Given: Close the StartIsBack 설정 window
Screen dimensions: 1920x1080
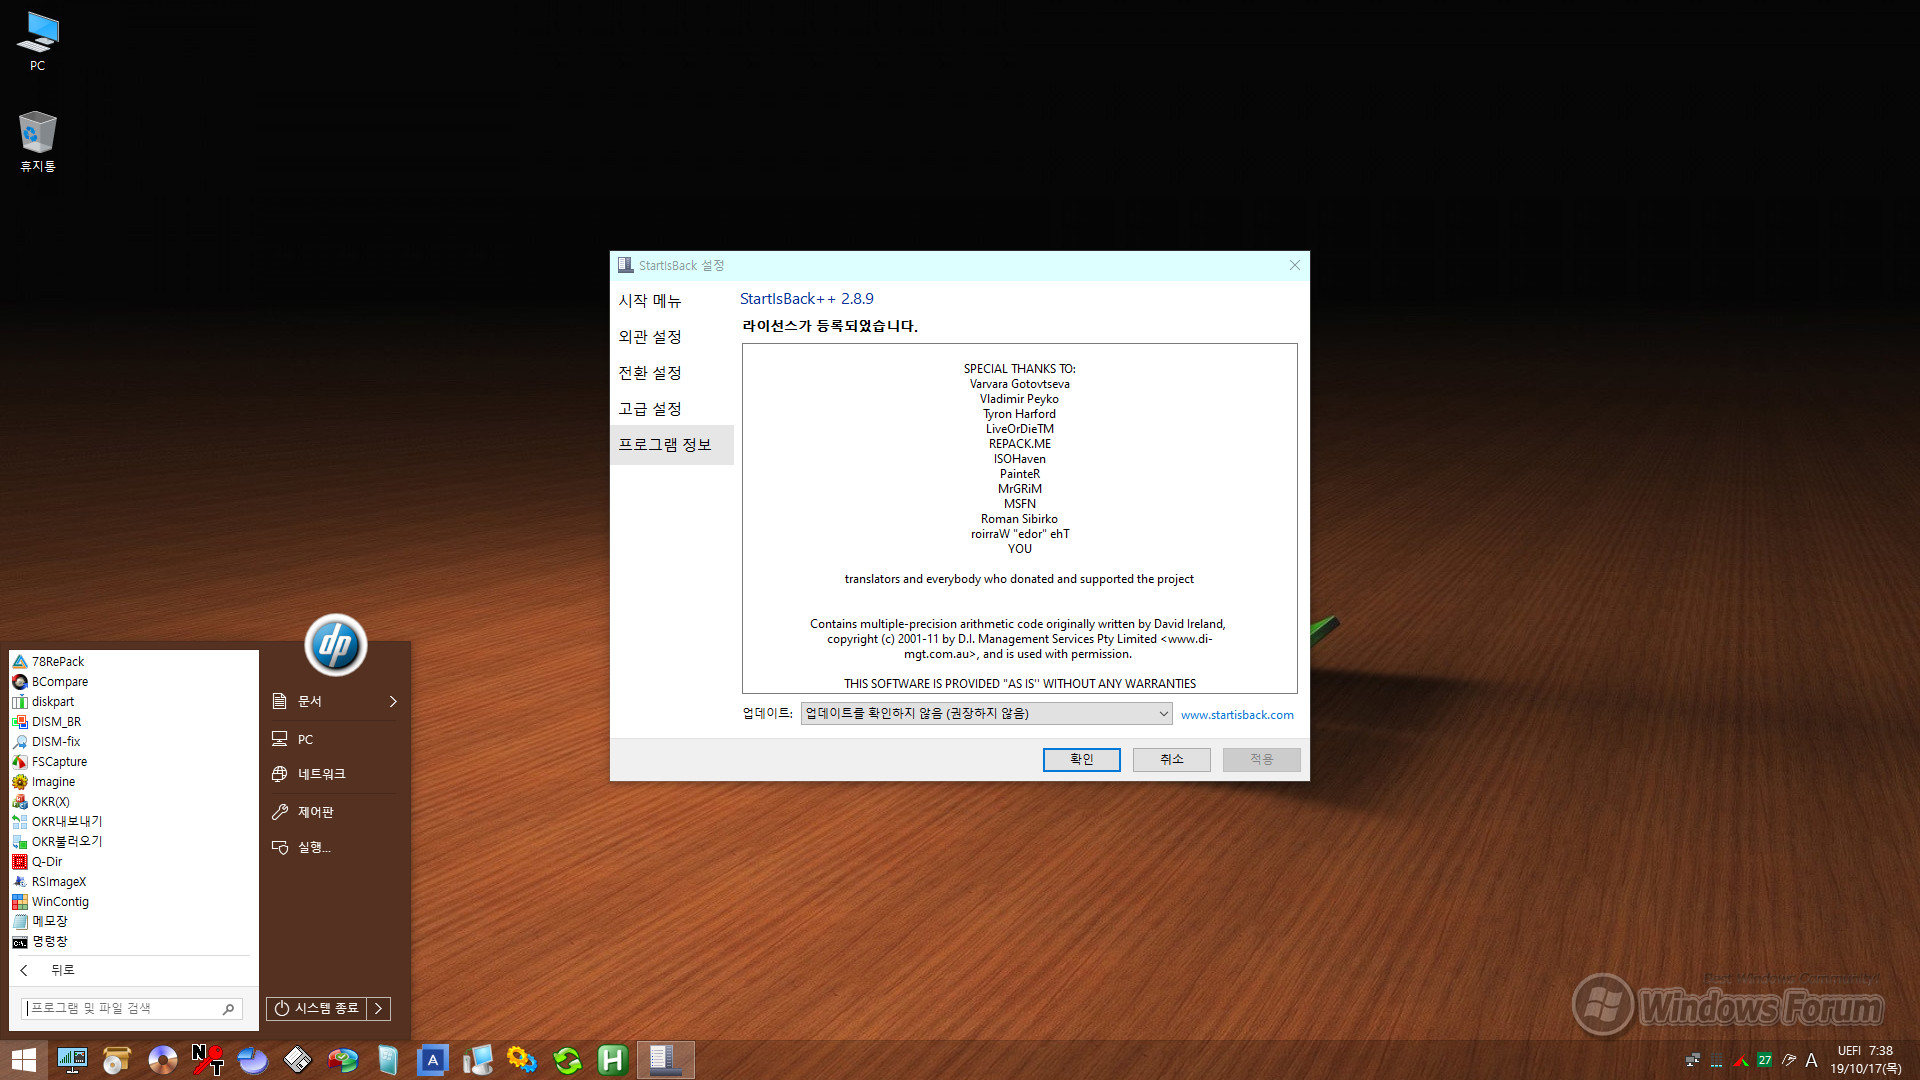Looking at the screenshot, I should (x=1295, y=265).
